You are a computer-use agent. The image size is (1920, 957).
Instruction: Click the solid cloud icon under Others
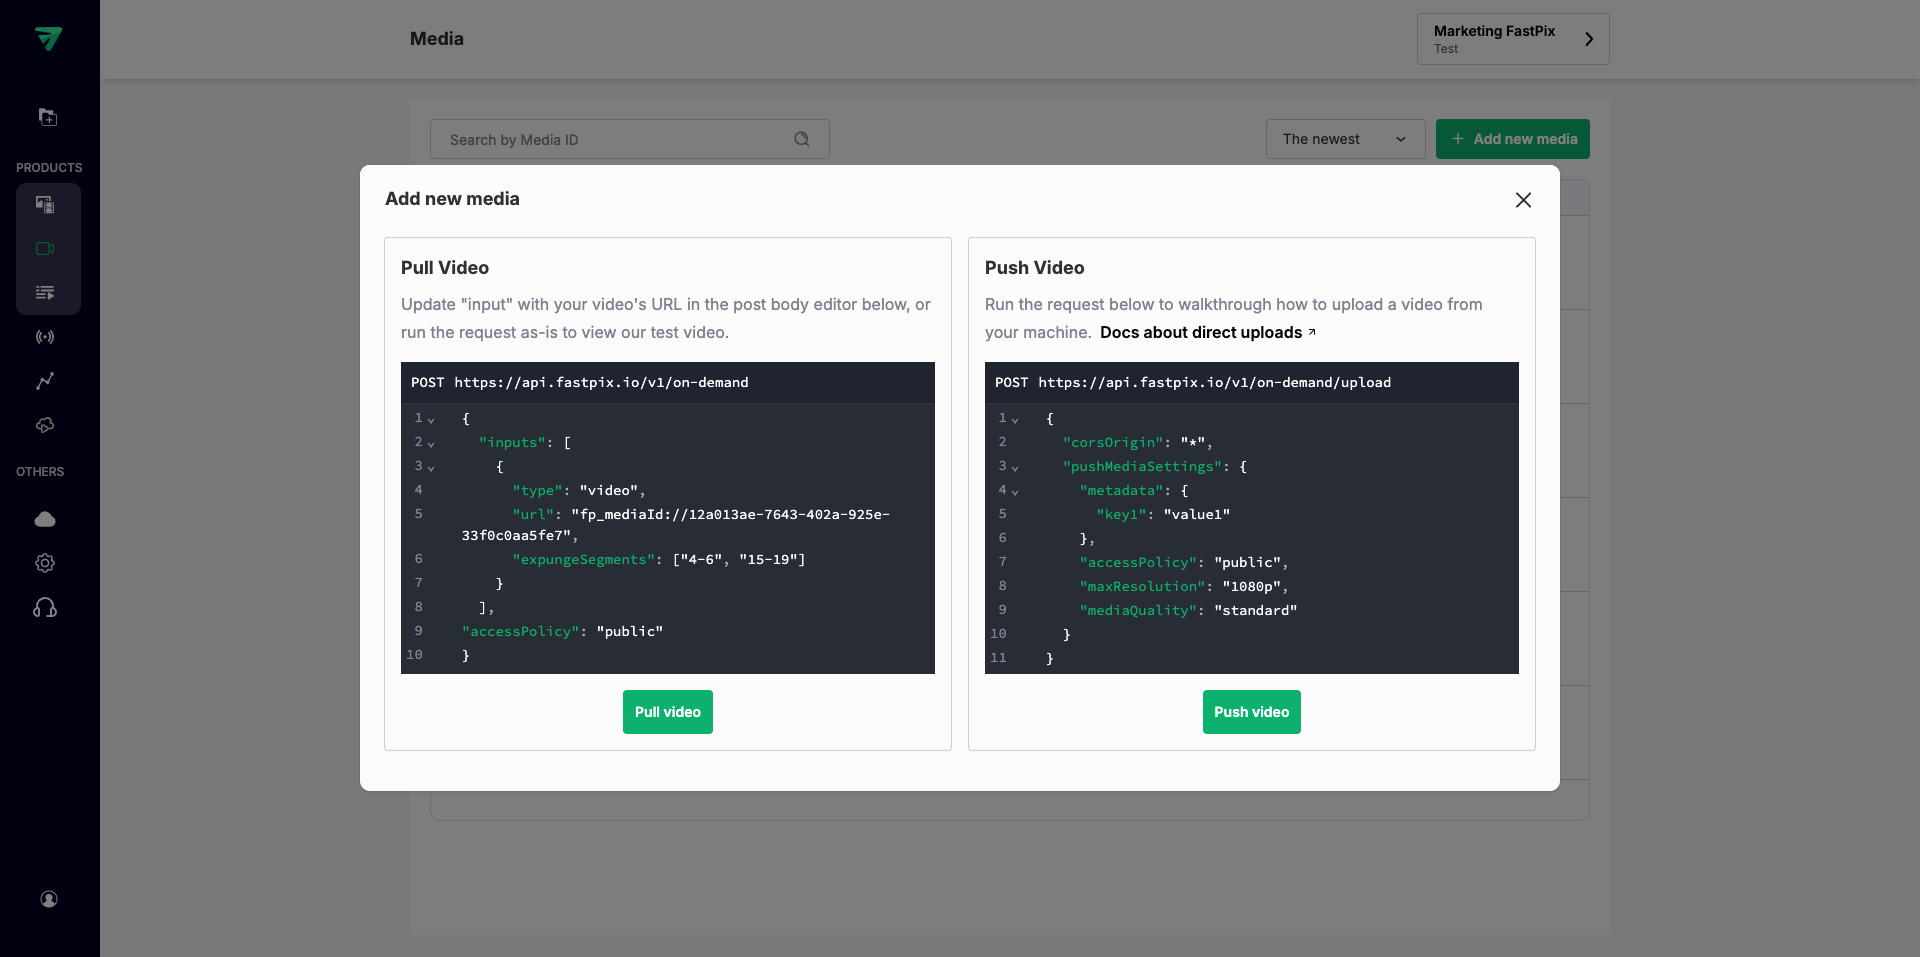click(x=45, y=519)
